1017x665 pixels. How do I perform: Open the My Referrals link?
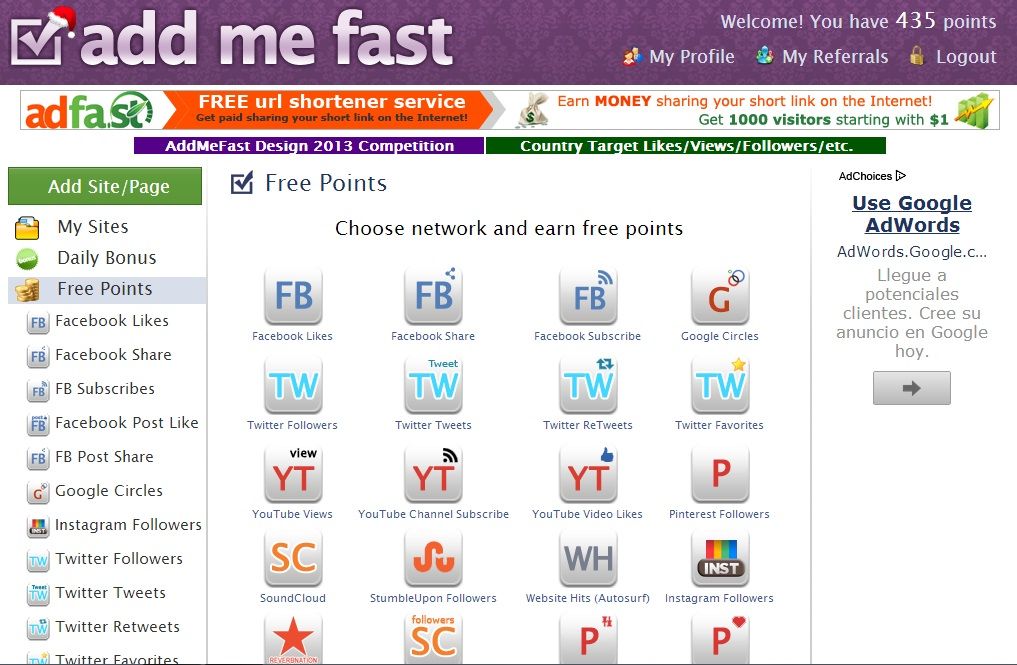point(835,57)
